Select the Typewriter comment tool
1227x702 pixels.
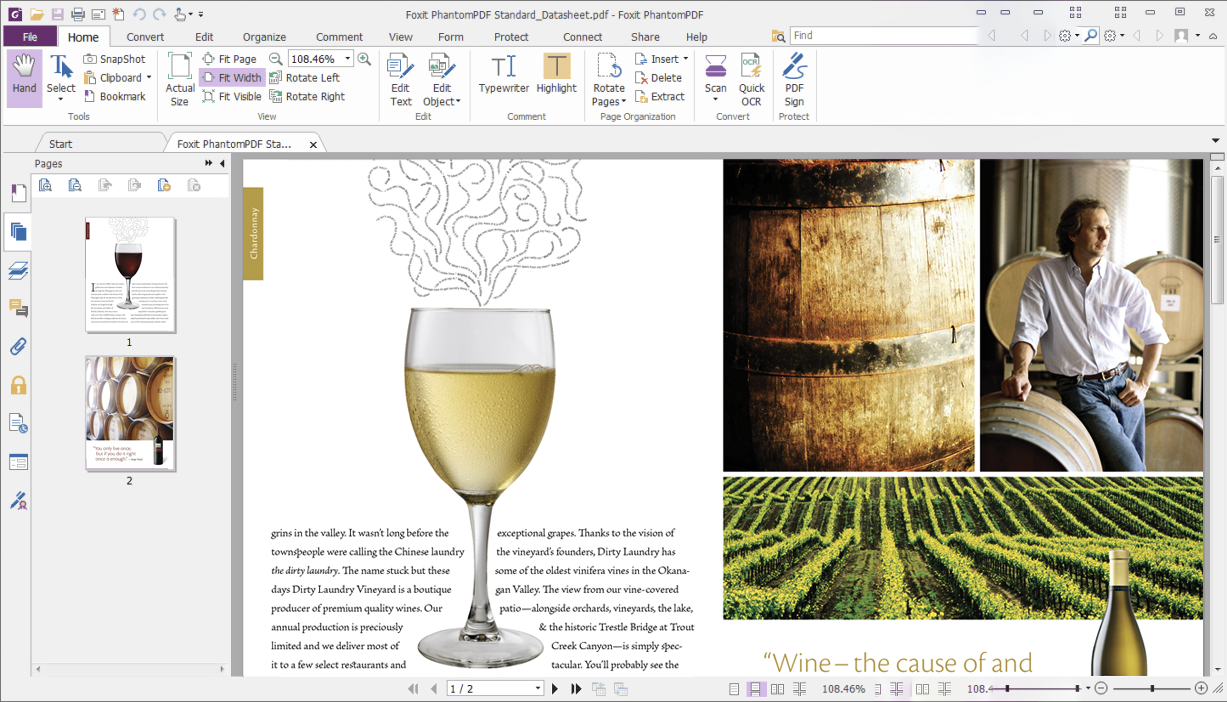504,75
